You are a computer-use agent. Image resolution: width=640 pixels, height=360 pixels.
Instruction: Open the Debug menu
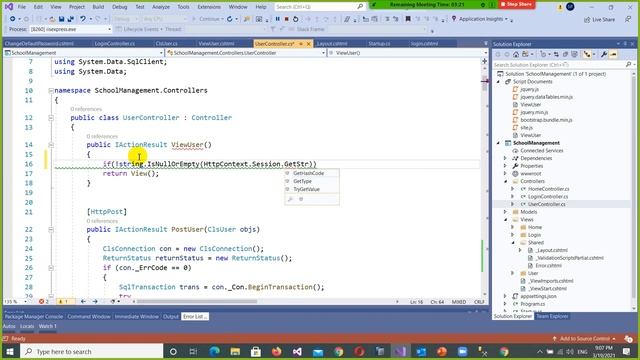[x=120, y=7]
